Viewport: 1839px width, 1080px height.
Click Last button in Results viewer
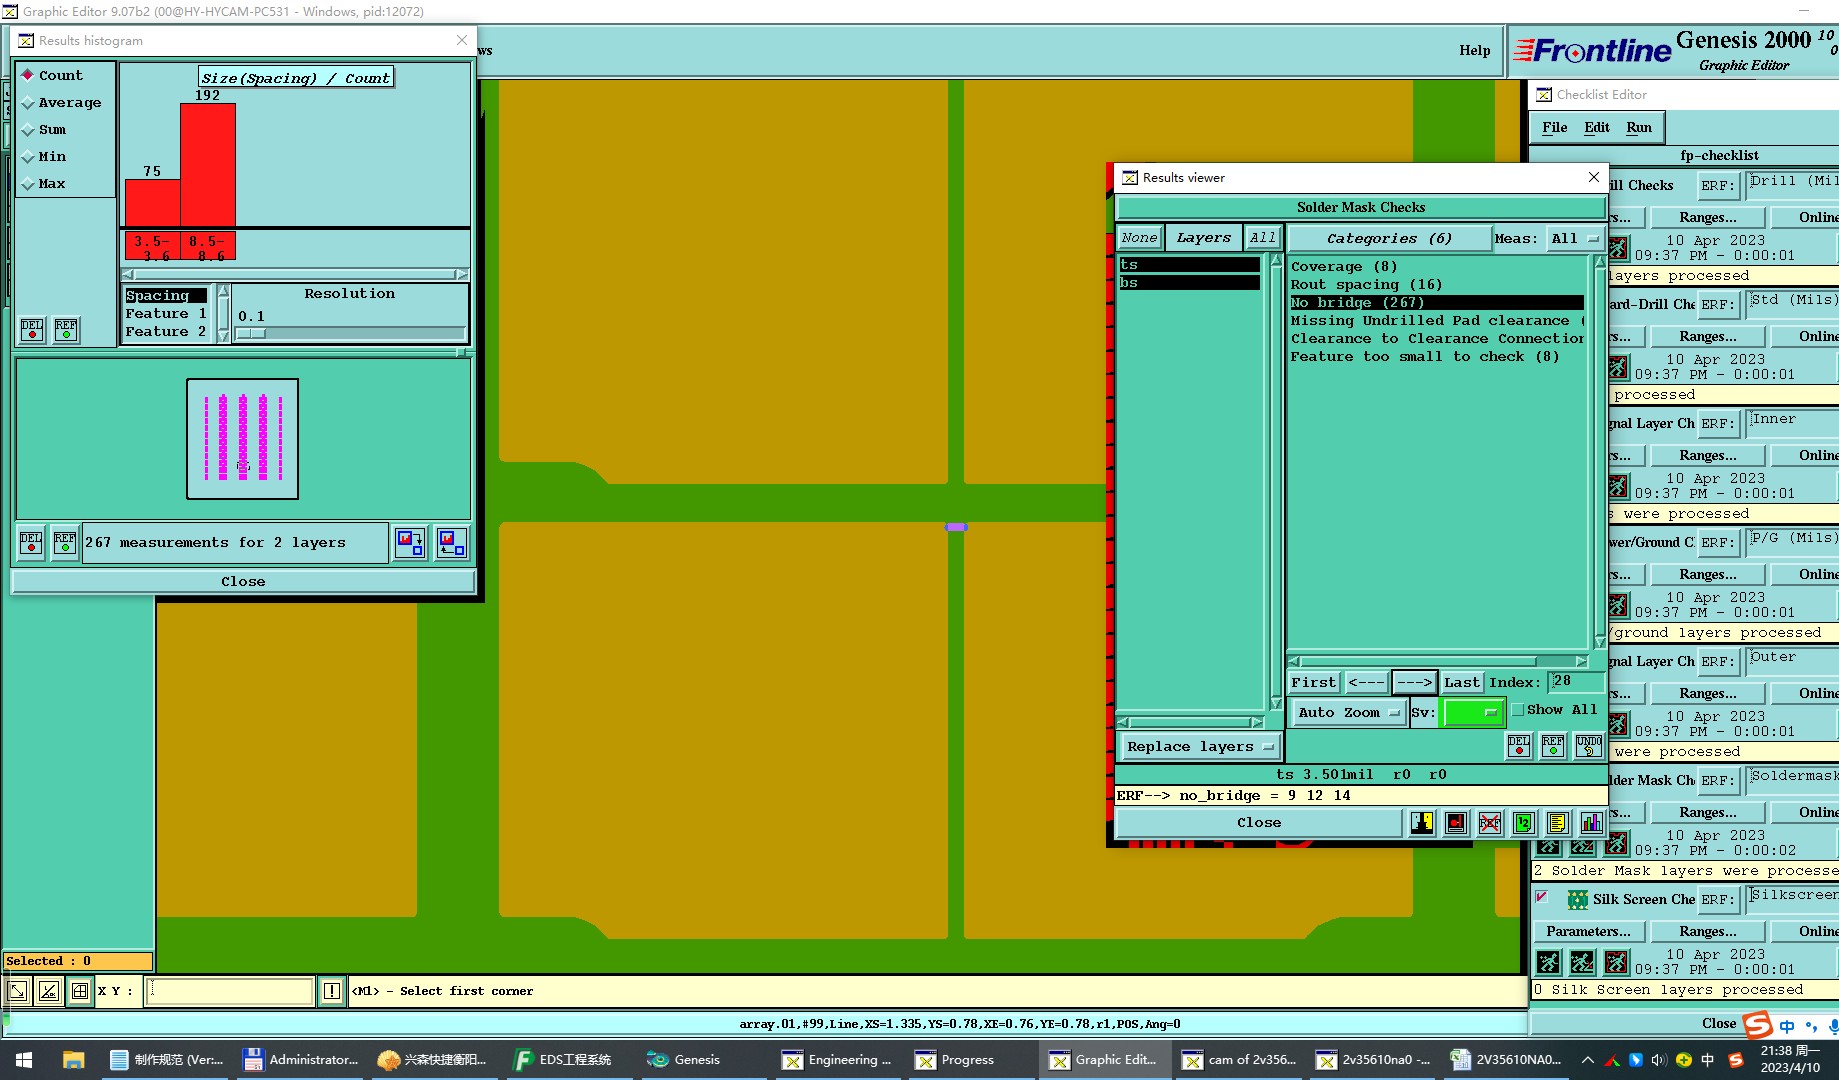1461,682
